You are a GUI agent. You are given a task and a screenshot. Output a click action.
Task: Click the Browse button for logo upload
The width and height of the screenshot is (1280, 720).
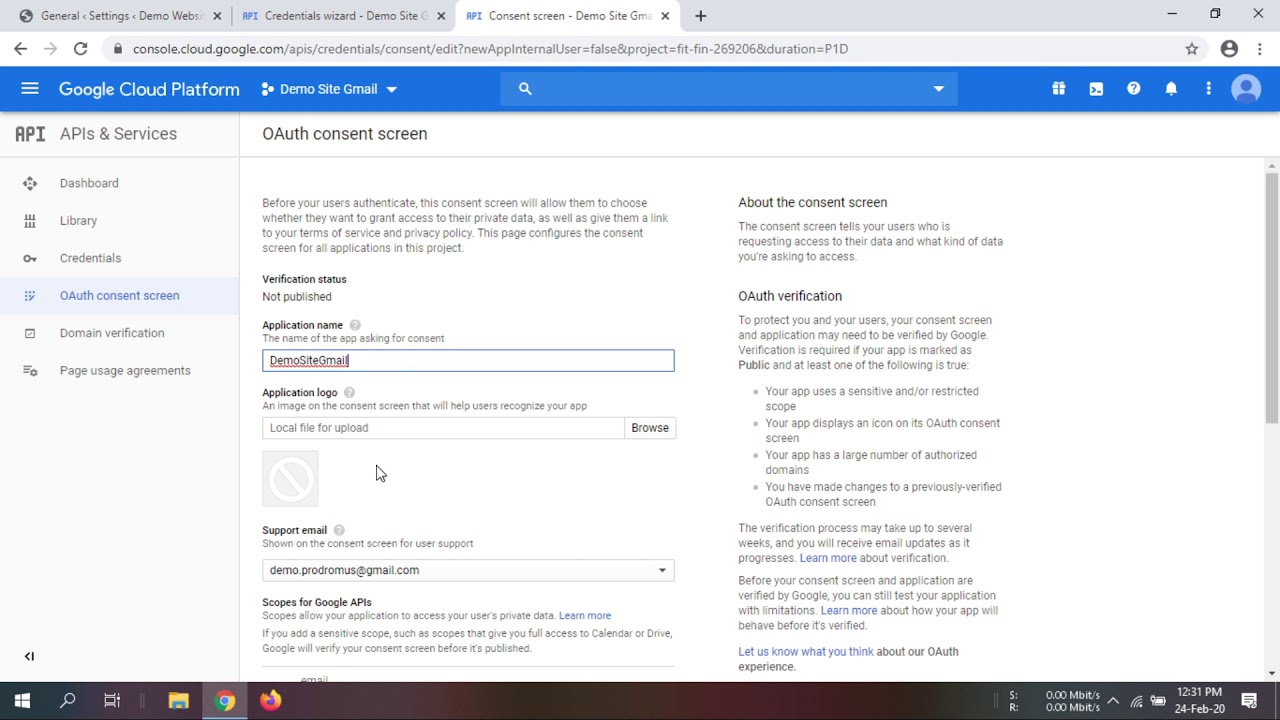click(x=650, y=428)
